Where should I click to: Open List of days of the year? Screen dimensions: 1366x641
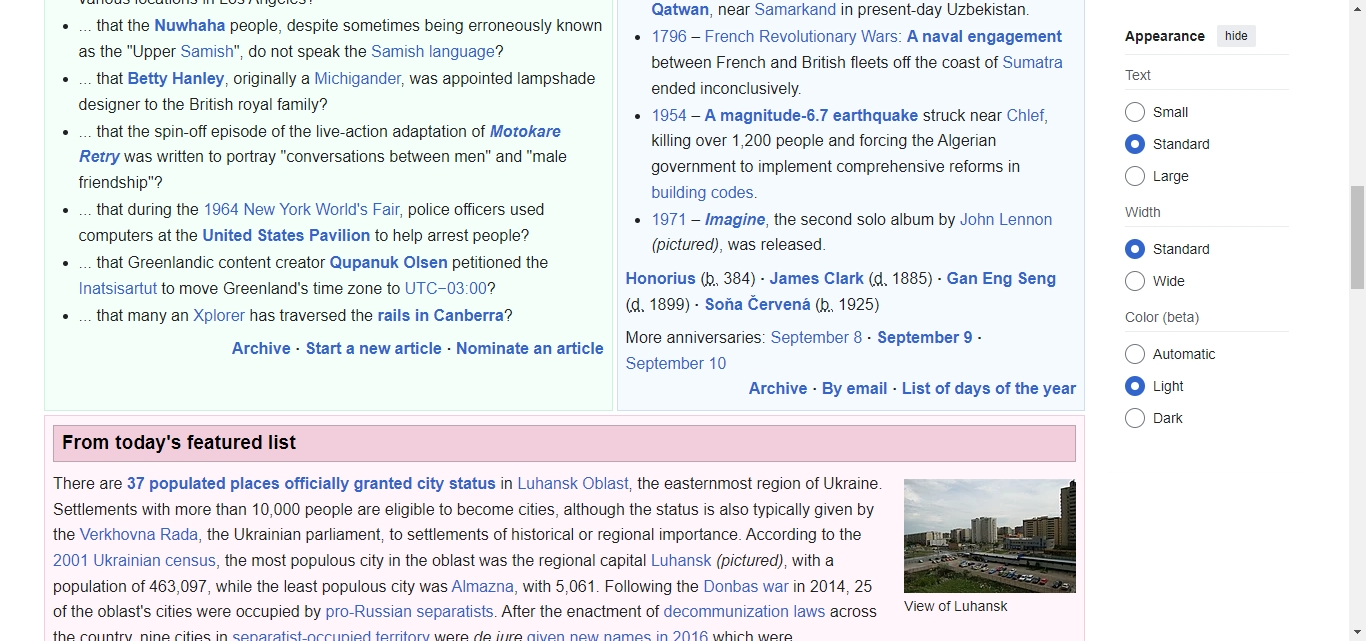pos(989,388)
